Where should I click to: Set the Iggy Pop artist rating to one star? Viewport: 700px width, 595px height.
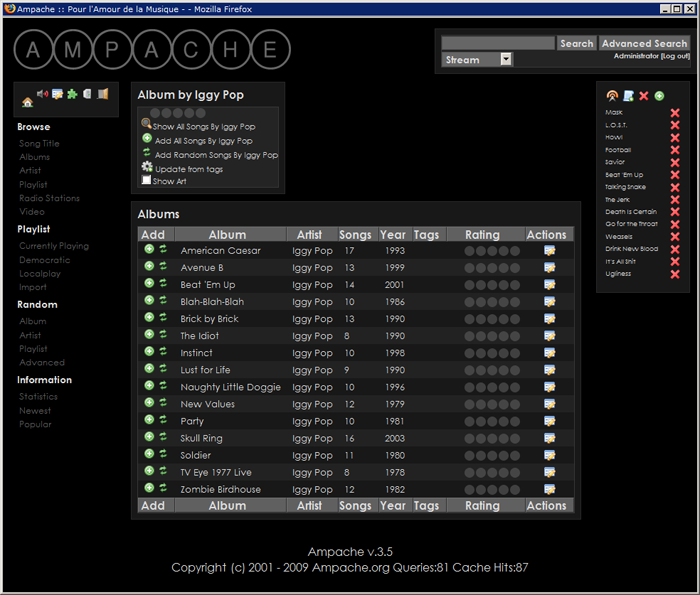[x=155, y=113]
